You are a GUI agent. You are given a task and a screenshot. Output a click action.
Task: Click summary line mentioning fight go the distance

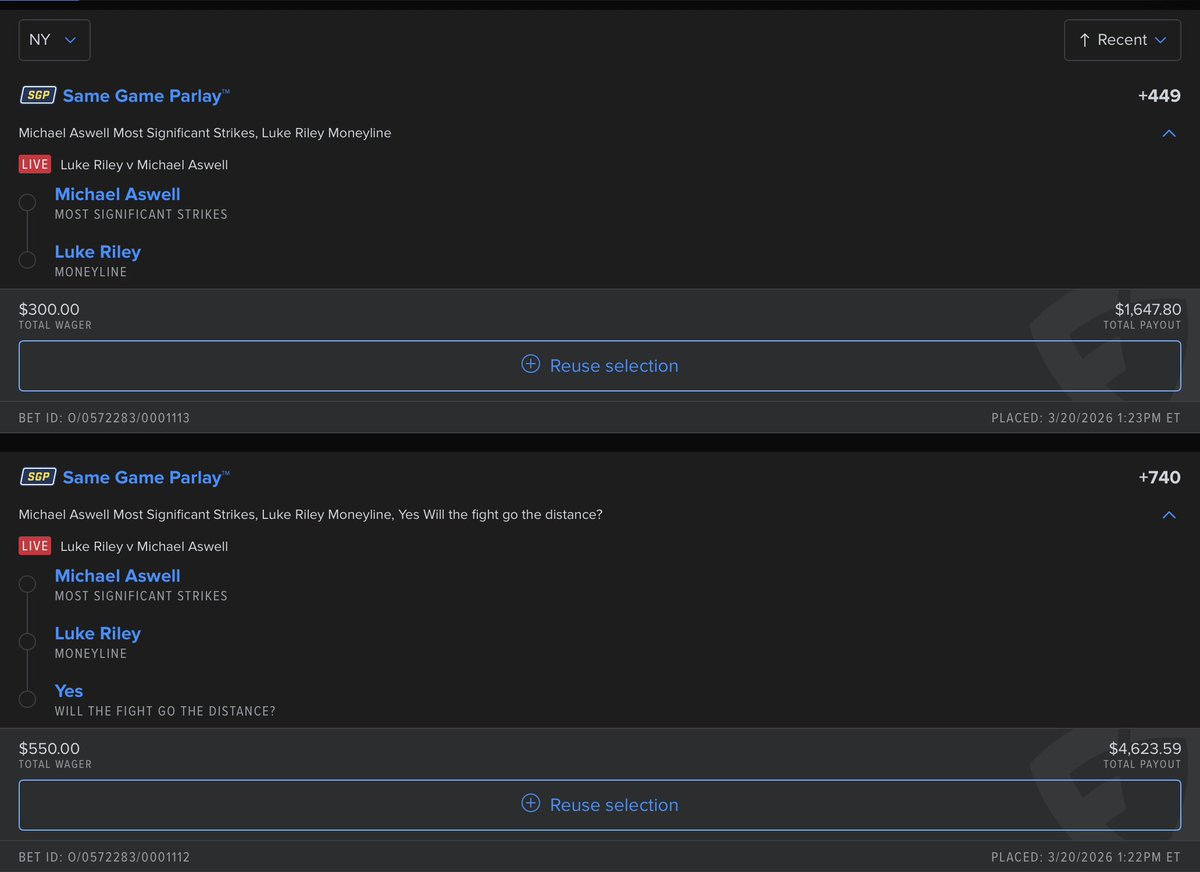coord(311,515)
